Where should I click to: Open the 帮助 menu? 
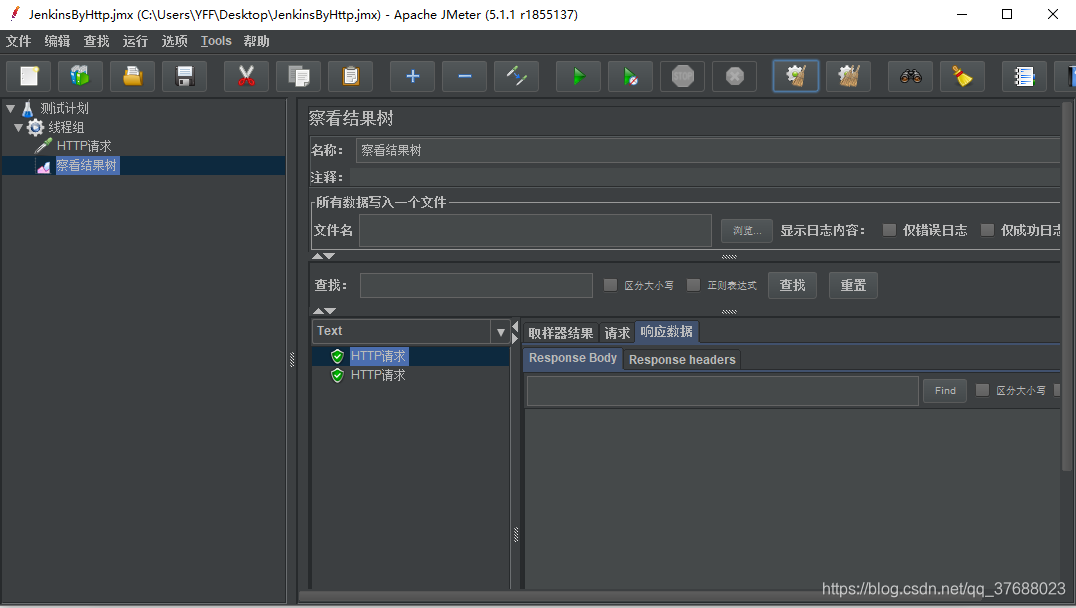click(256, 41)
